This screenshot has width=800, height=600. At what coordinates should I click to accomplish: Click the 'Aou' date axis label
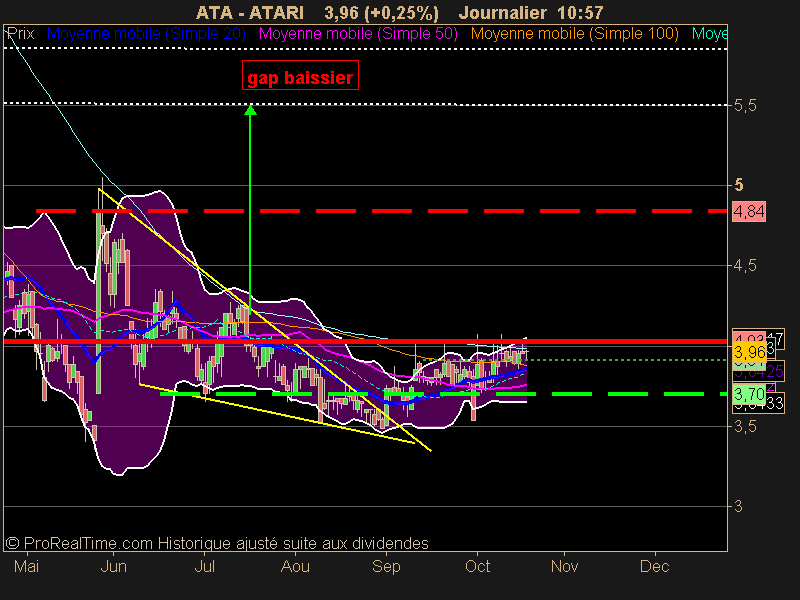pos(295,566)
